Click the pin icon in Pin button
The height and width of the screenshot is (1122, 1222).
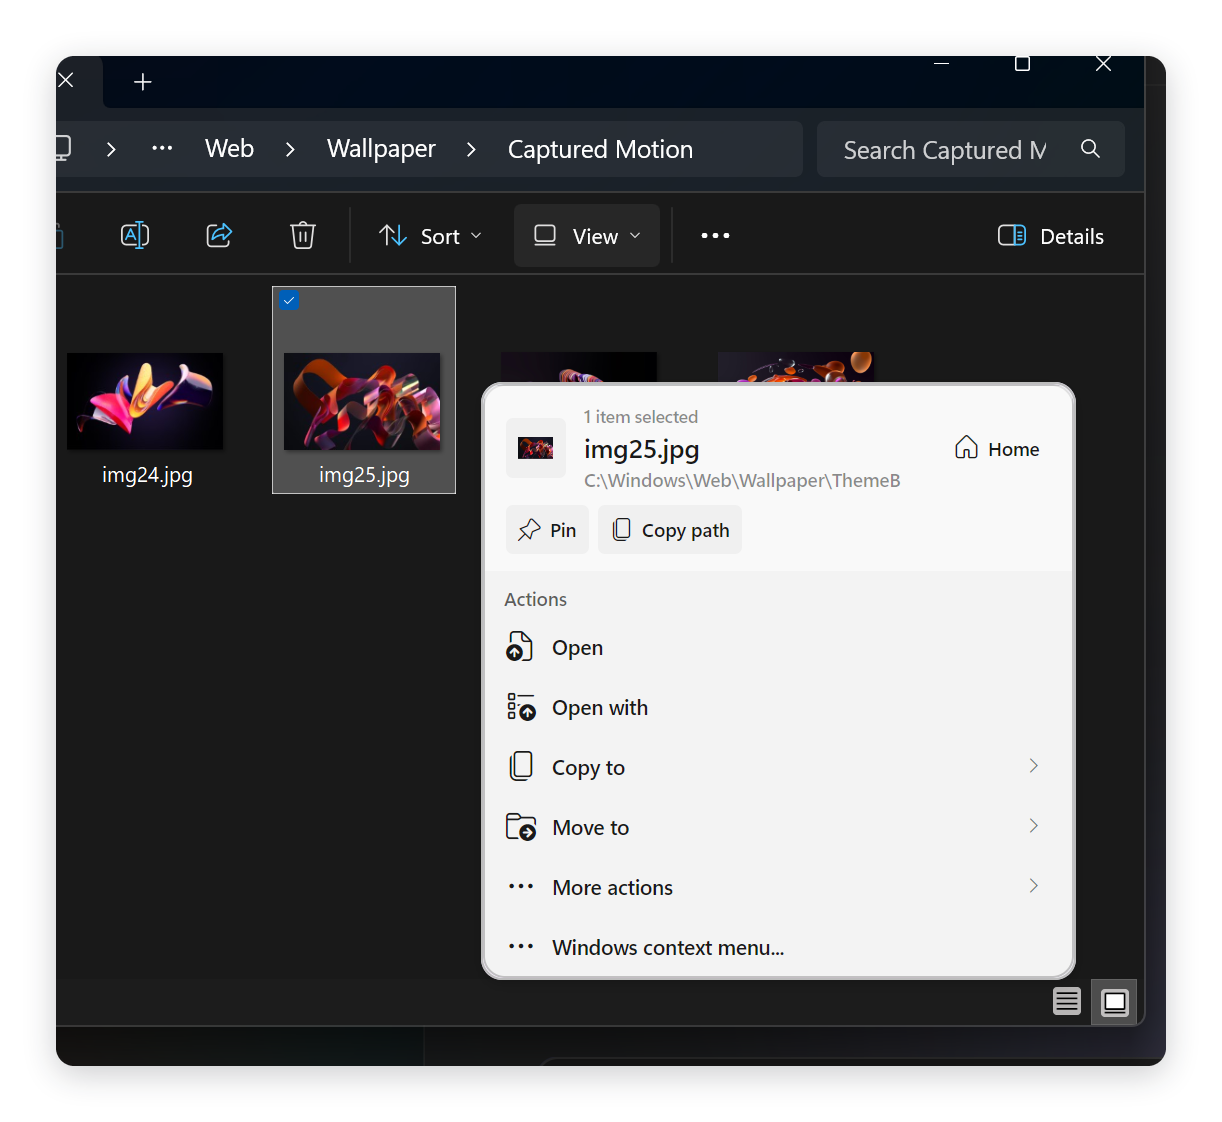[529, 531]
